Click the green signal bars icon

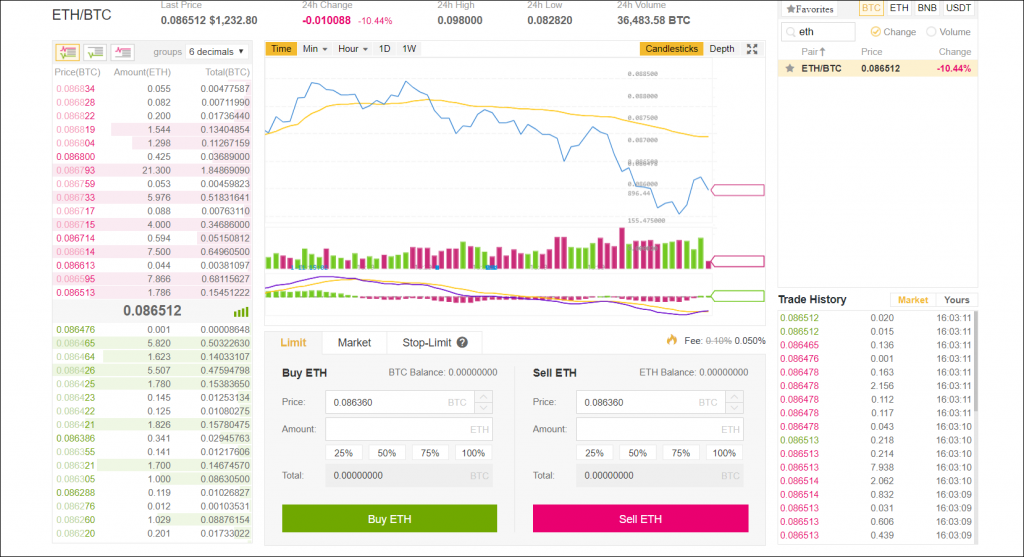[241, 311]
